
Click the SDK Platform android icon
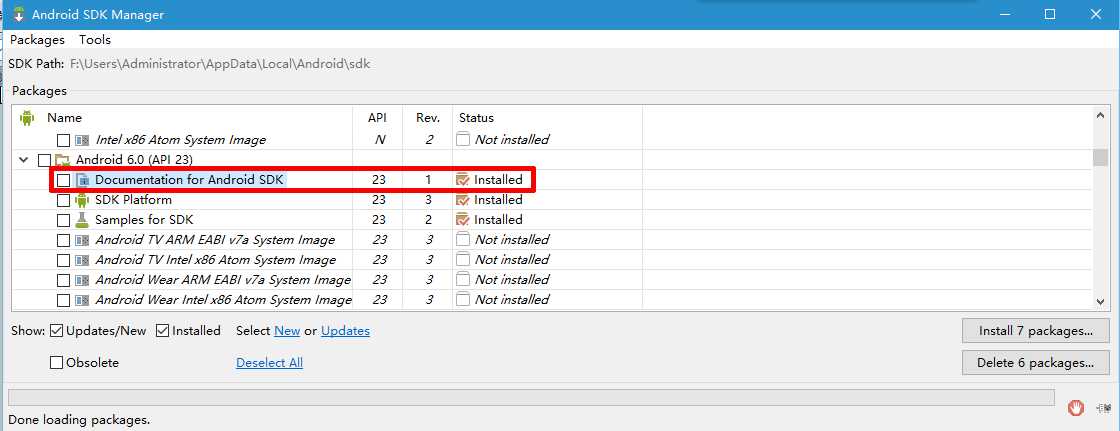pos(83,200)
